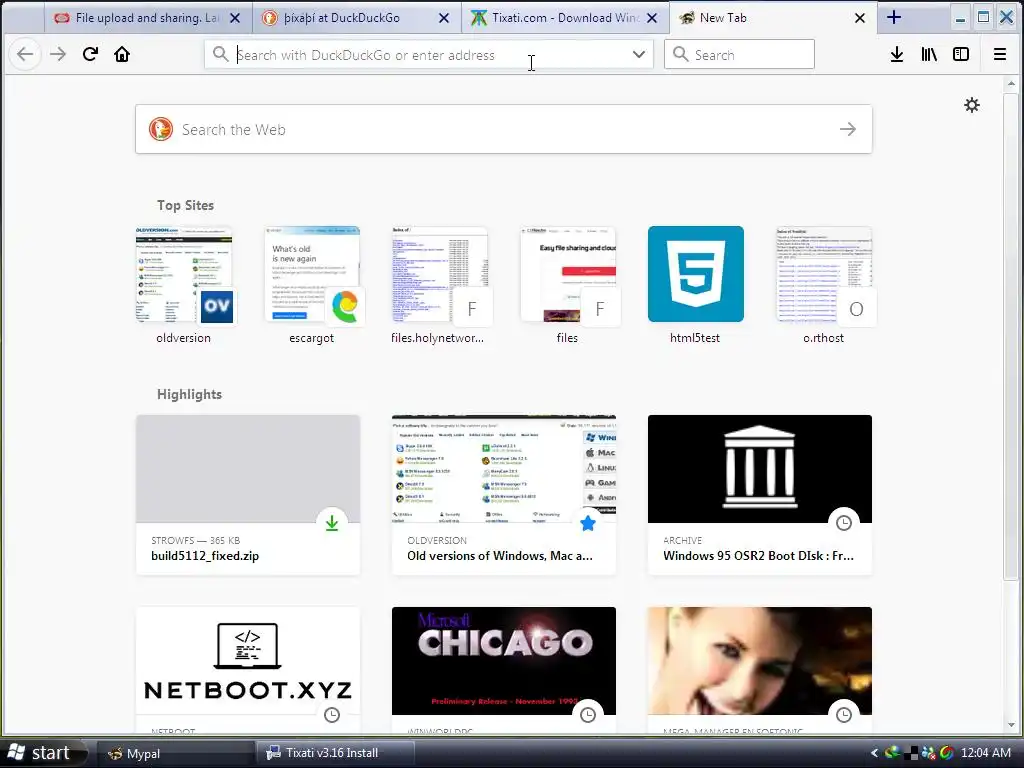
Task: Click the Top Sites section heading
Action: (x=185, y=205)
